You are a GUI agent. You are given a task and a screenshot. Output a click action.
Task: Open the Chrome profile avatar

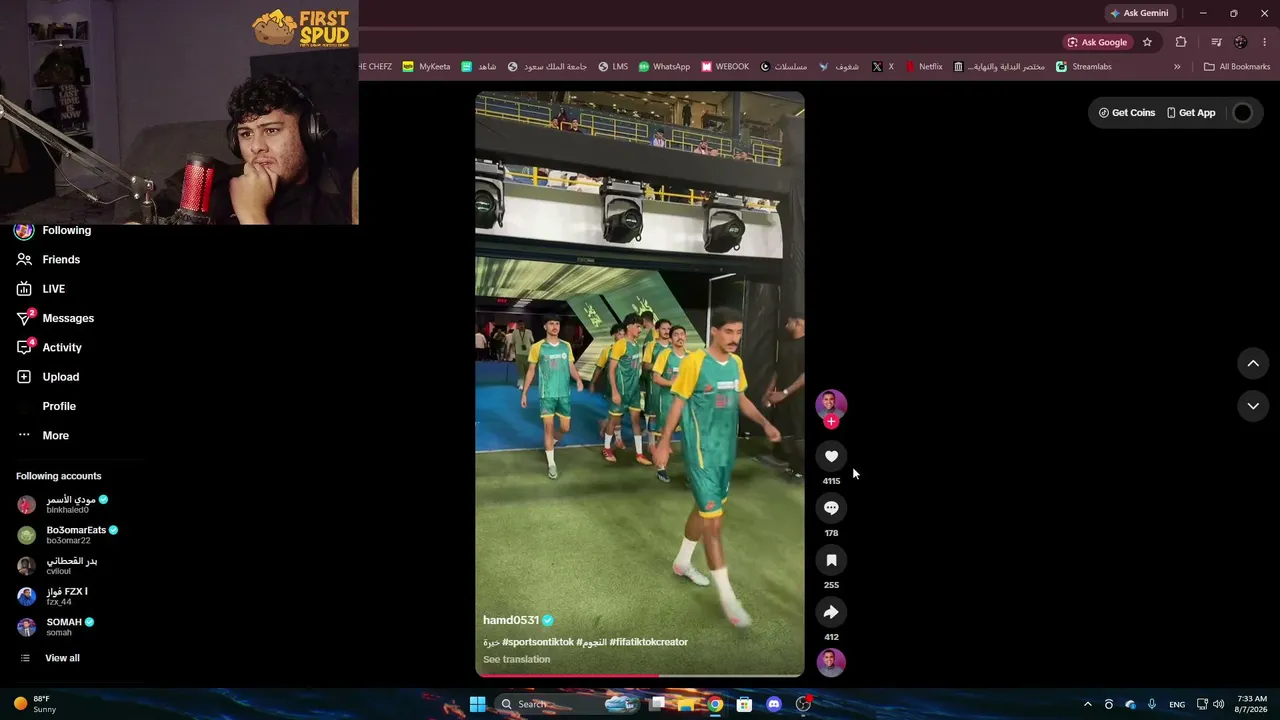[x=1241, y=42]
